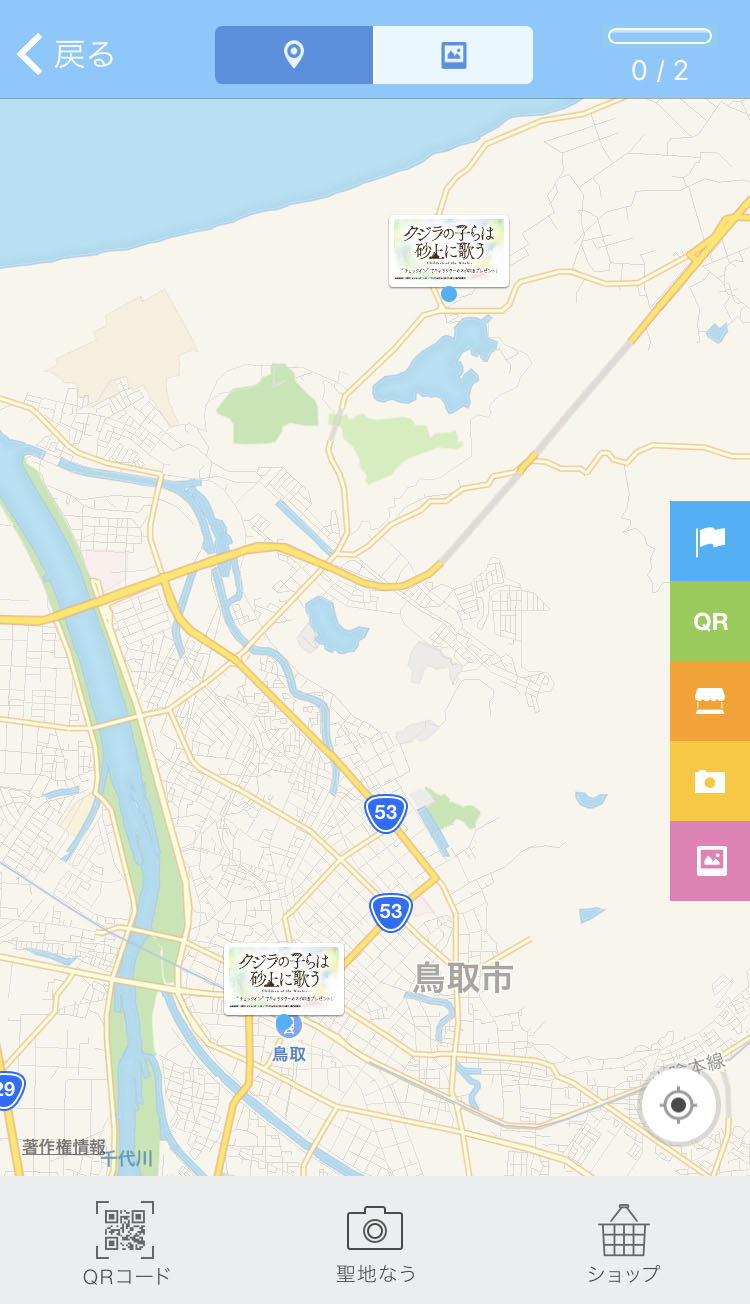Open the 著作権情報 copyright link
This screenshot has width=750, height=1304.
tap(64, 1147)
